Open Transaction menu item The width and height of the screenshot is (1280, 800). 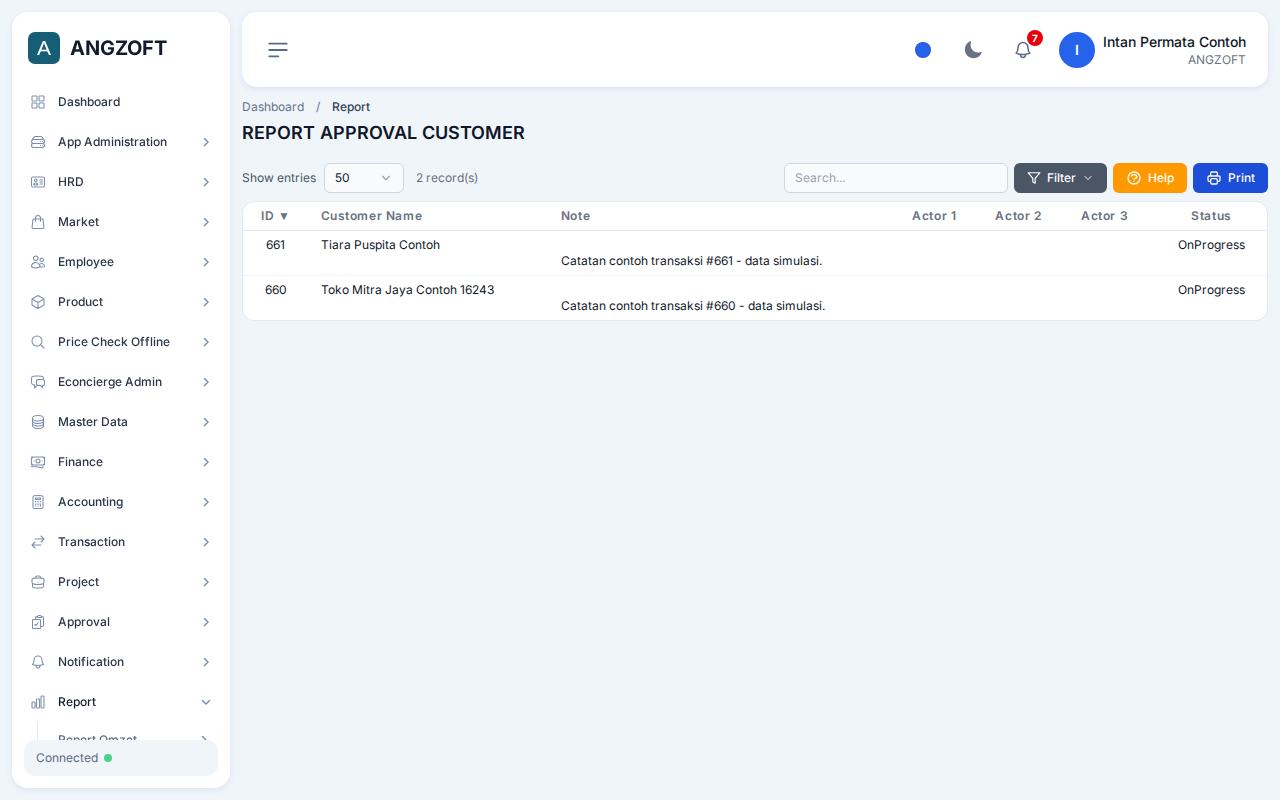[x=121, y=542]
